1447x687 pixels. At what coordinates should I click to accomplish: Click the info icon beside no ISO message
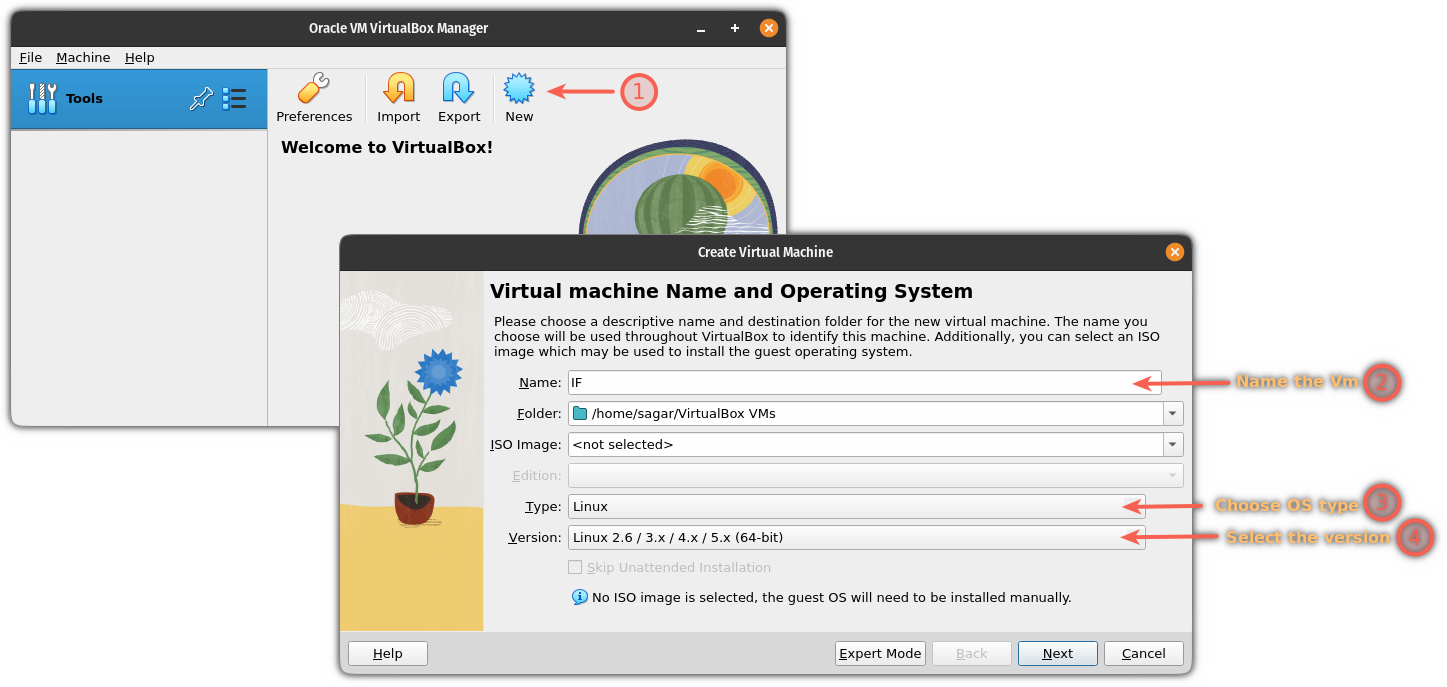tap(579, 597)
